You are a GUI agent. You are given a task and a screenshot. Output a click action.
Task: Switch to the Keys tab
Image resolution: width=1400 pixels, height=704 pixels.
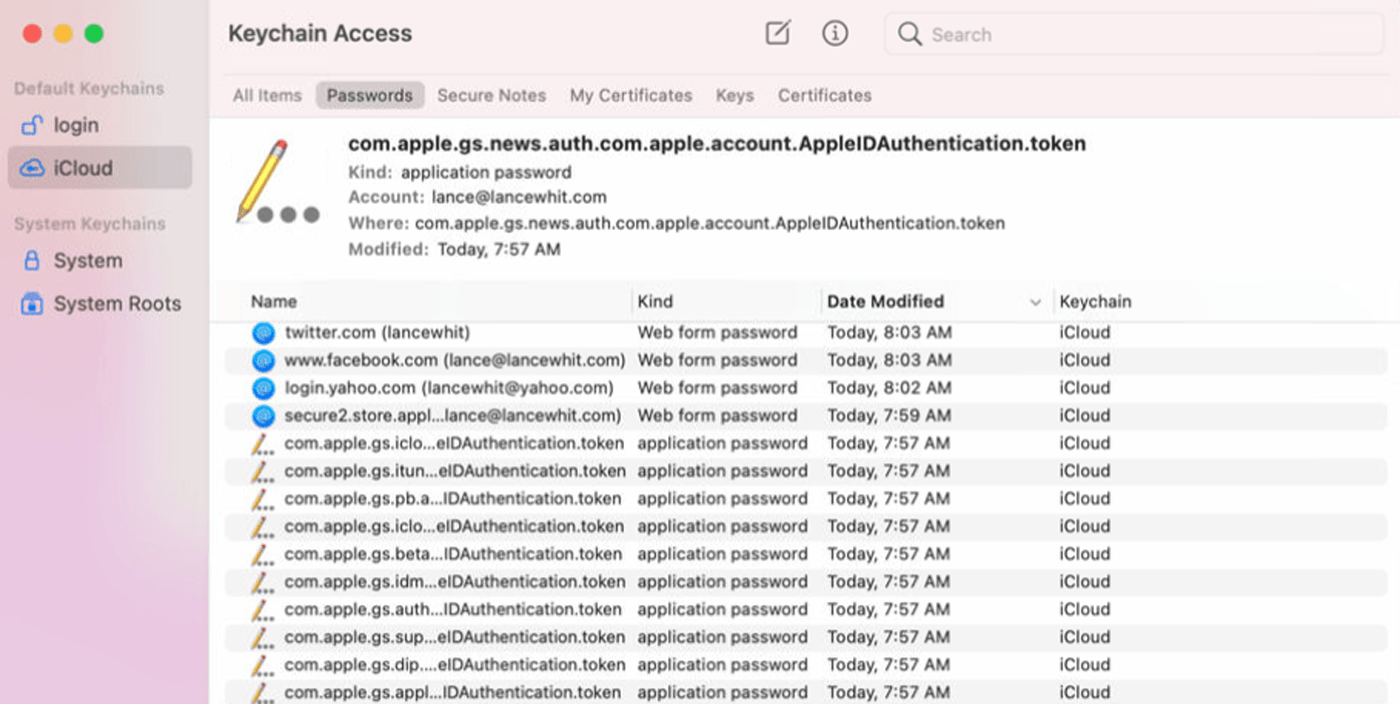click(x=734, y=95)
